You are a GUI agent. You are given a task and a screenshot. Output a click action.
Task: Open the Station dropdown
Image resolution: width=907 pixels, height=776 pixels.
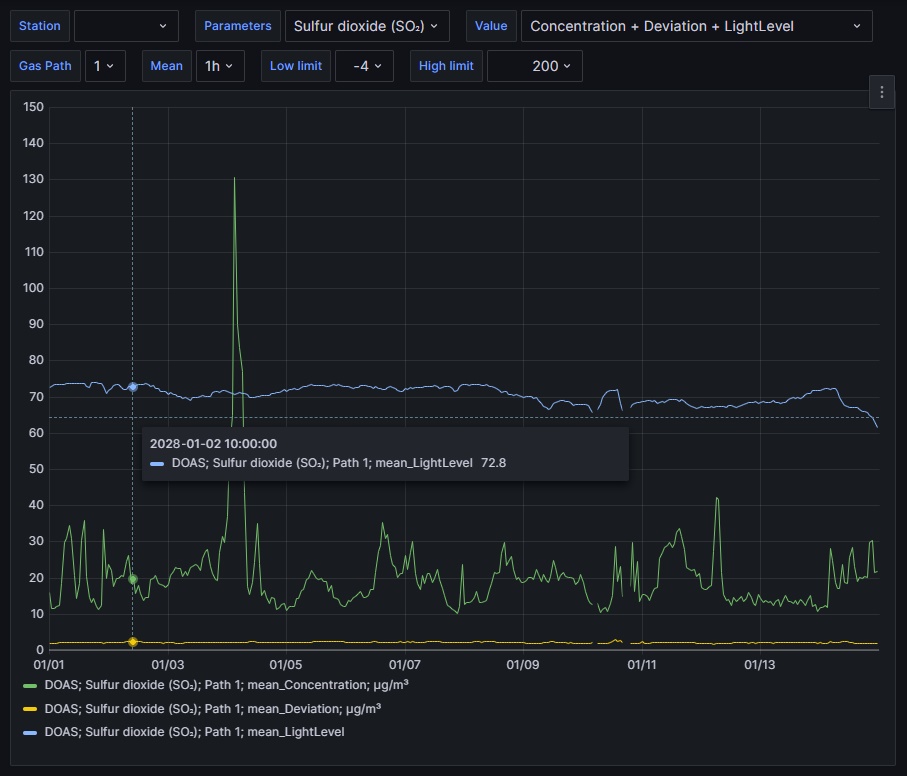[126, 26]
